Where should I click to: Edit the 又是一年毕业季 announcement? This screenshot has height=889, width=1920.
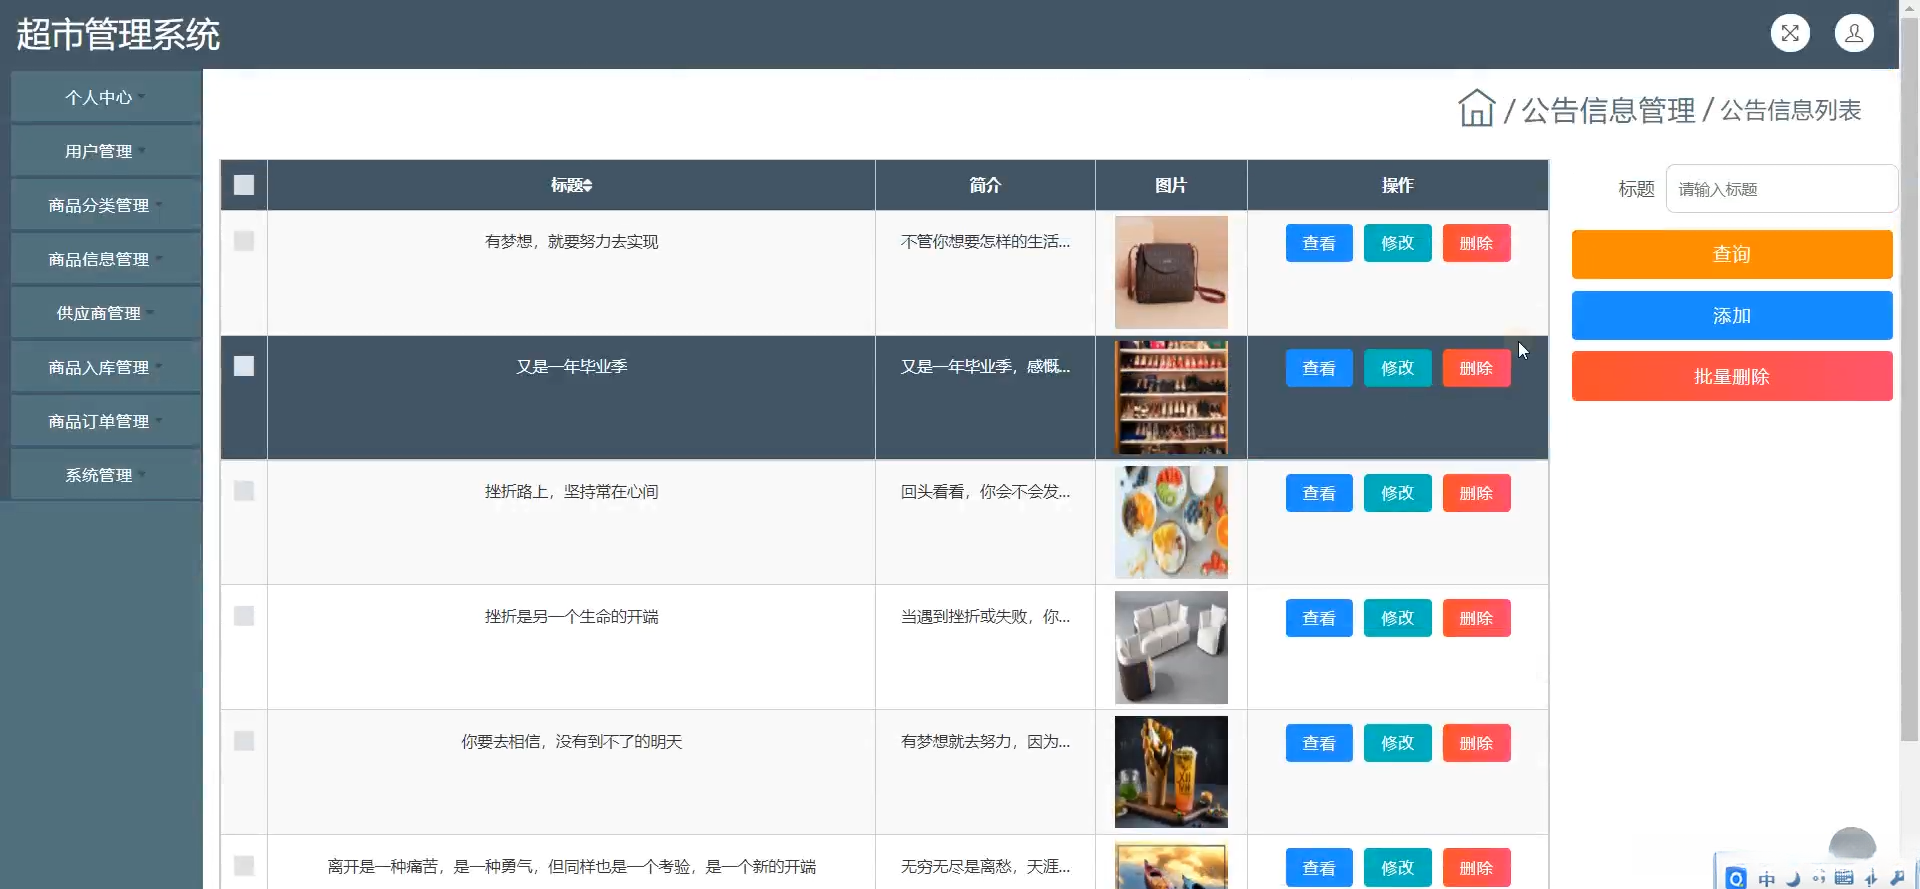(x=1398, y=368)
